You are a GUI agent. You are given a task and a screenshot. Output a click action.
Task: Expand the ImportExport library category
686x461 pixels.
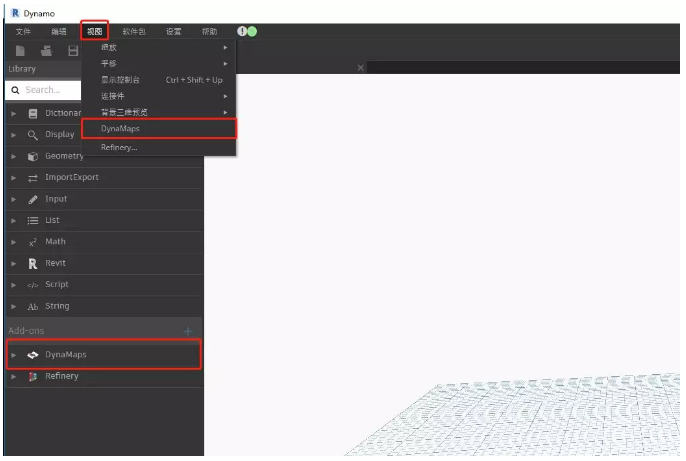pos(14,178)
